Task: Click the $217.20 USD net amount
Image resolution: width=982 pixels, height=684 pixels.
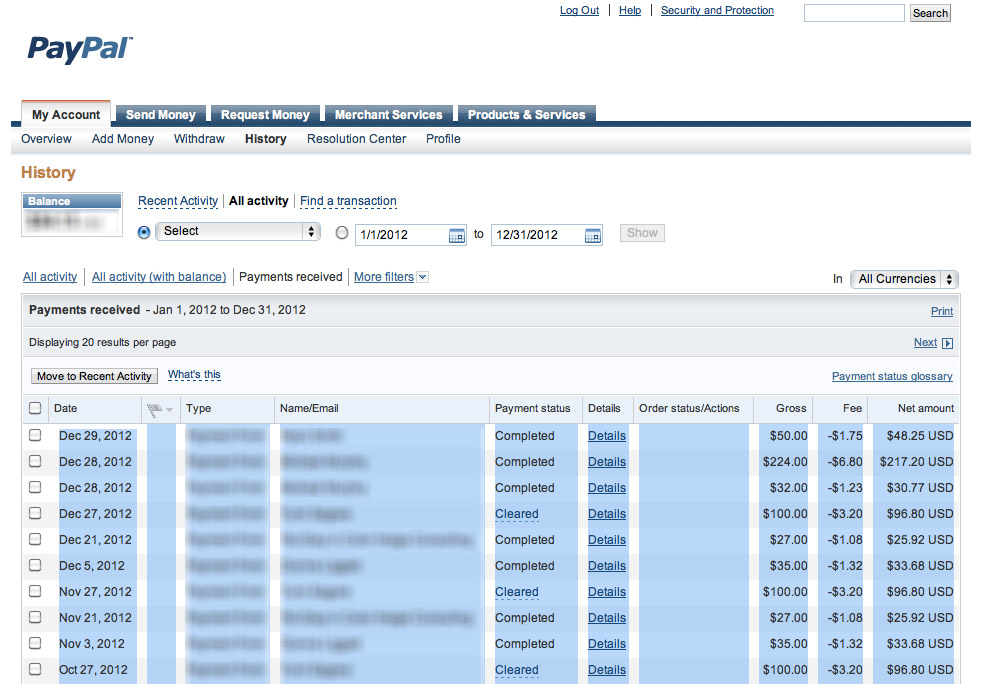Action: click(x=916, y=462)
